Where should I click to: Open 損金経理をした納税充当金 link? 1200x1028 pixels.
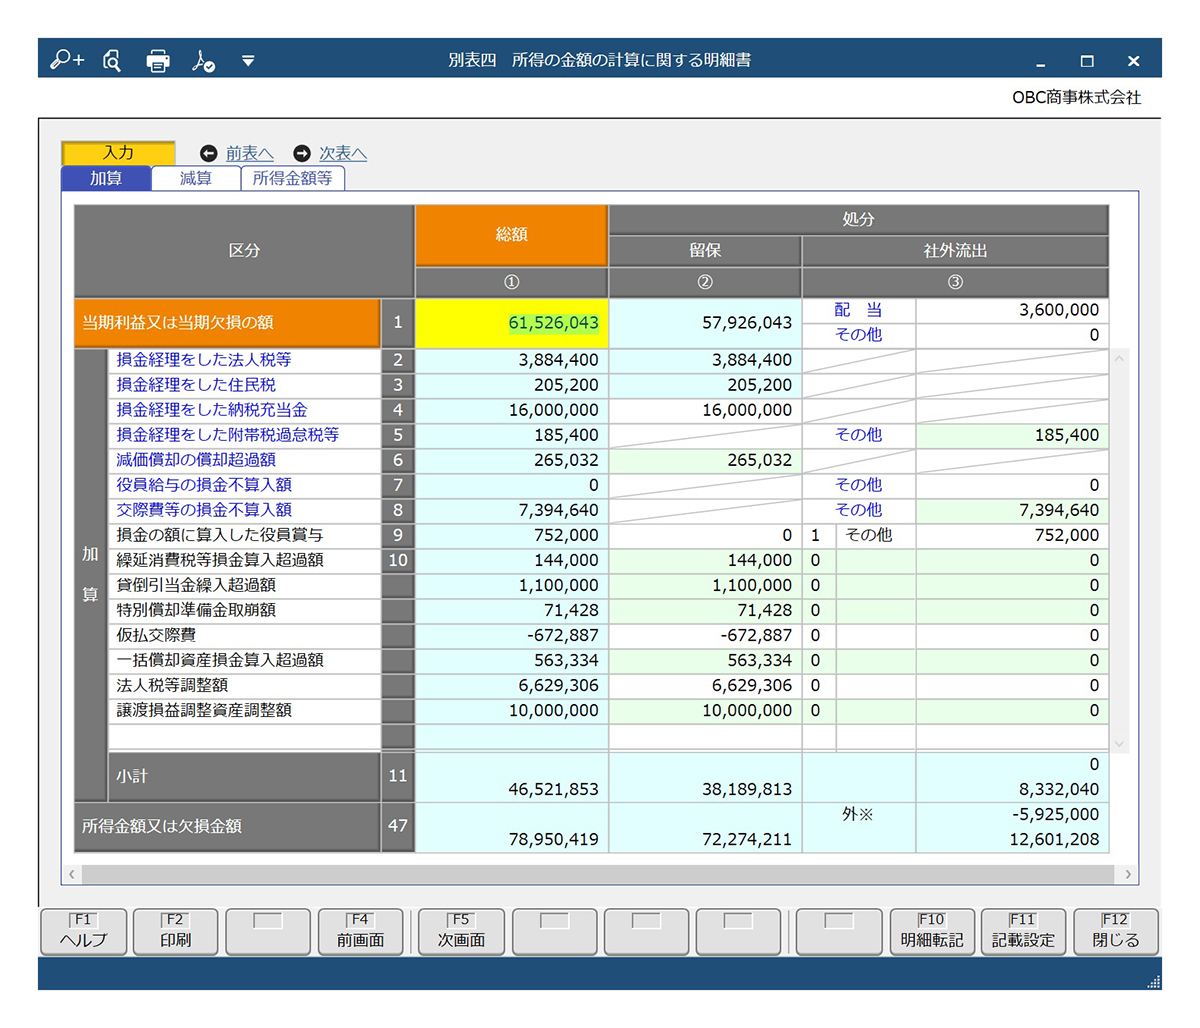[x=212, y=410]
